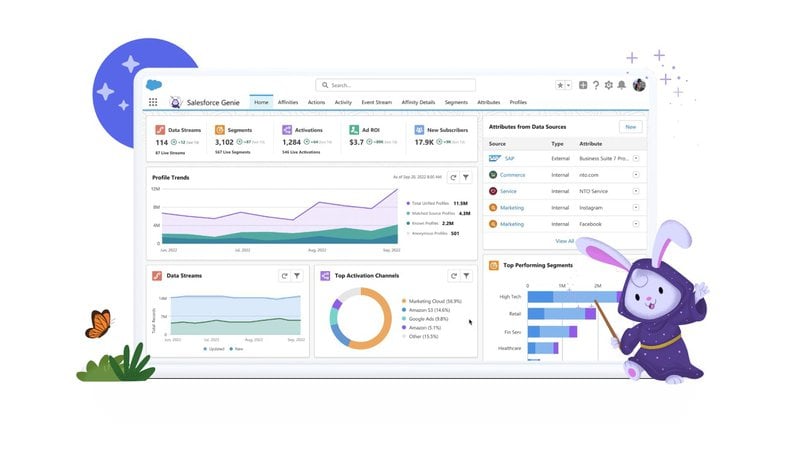Viewport: 800px width, 450px height.
Task: Filter the Profile Trends chart
Action: tap(466, 177)
